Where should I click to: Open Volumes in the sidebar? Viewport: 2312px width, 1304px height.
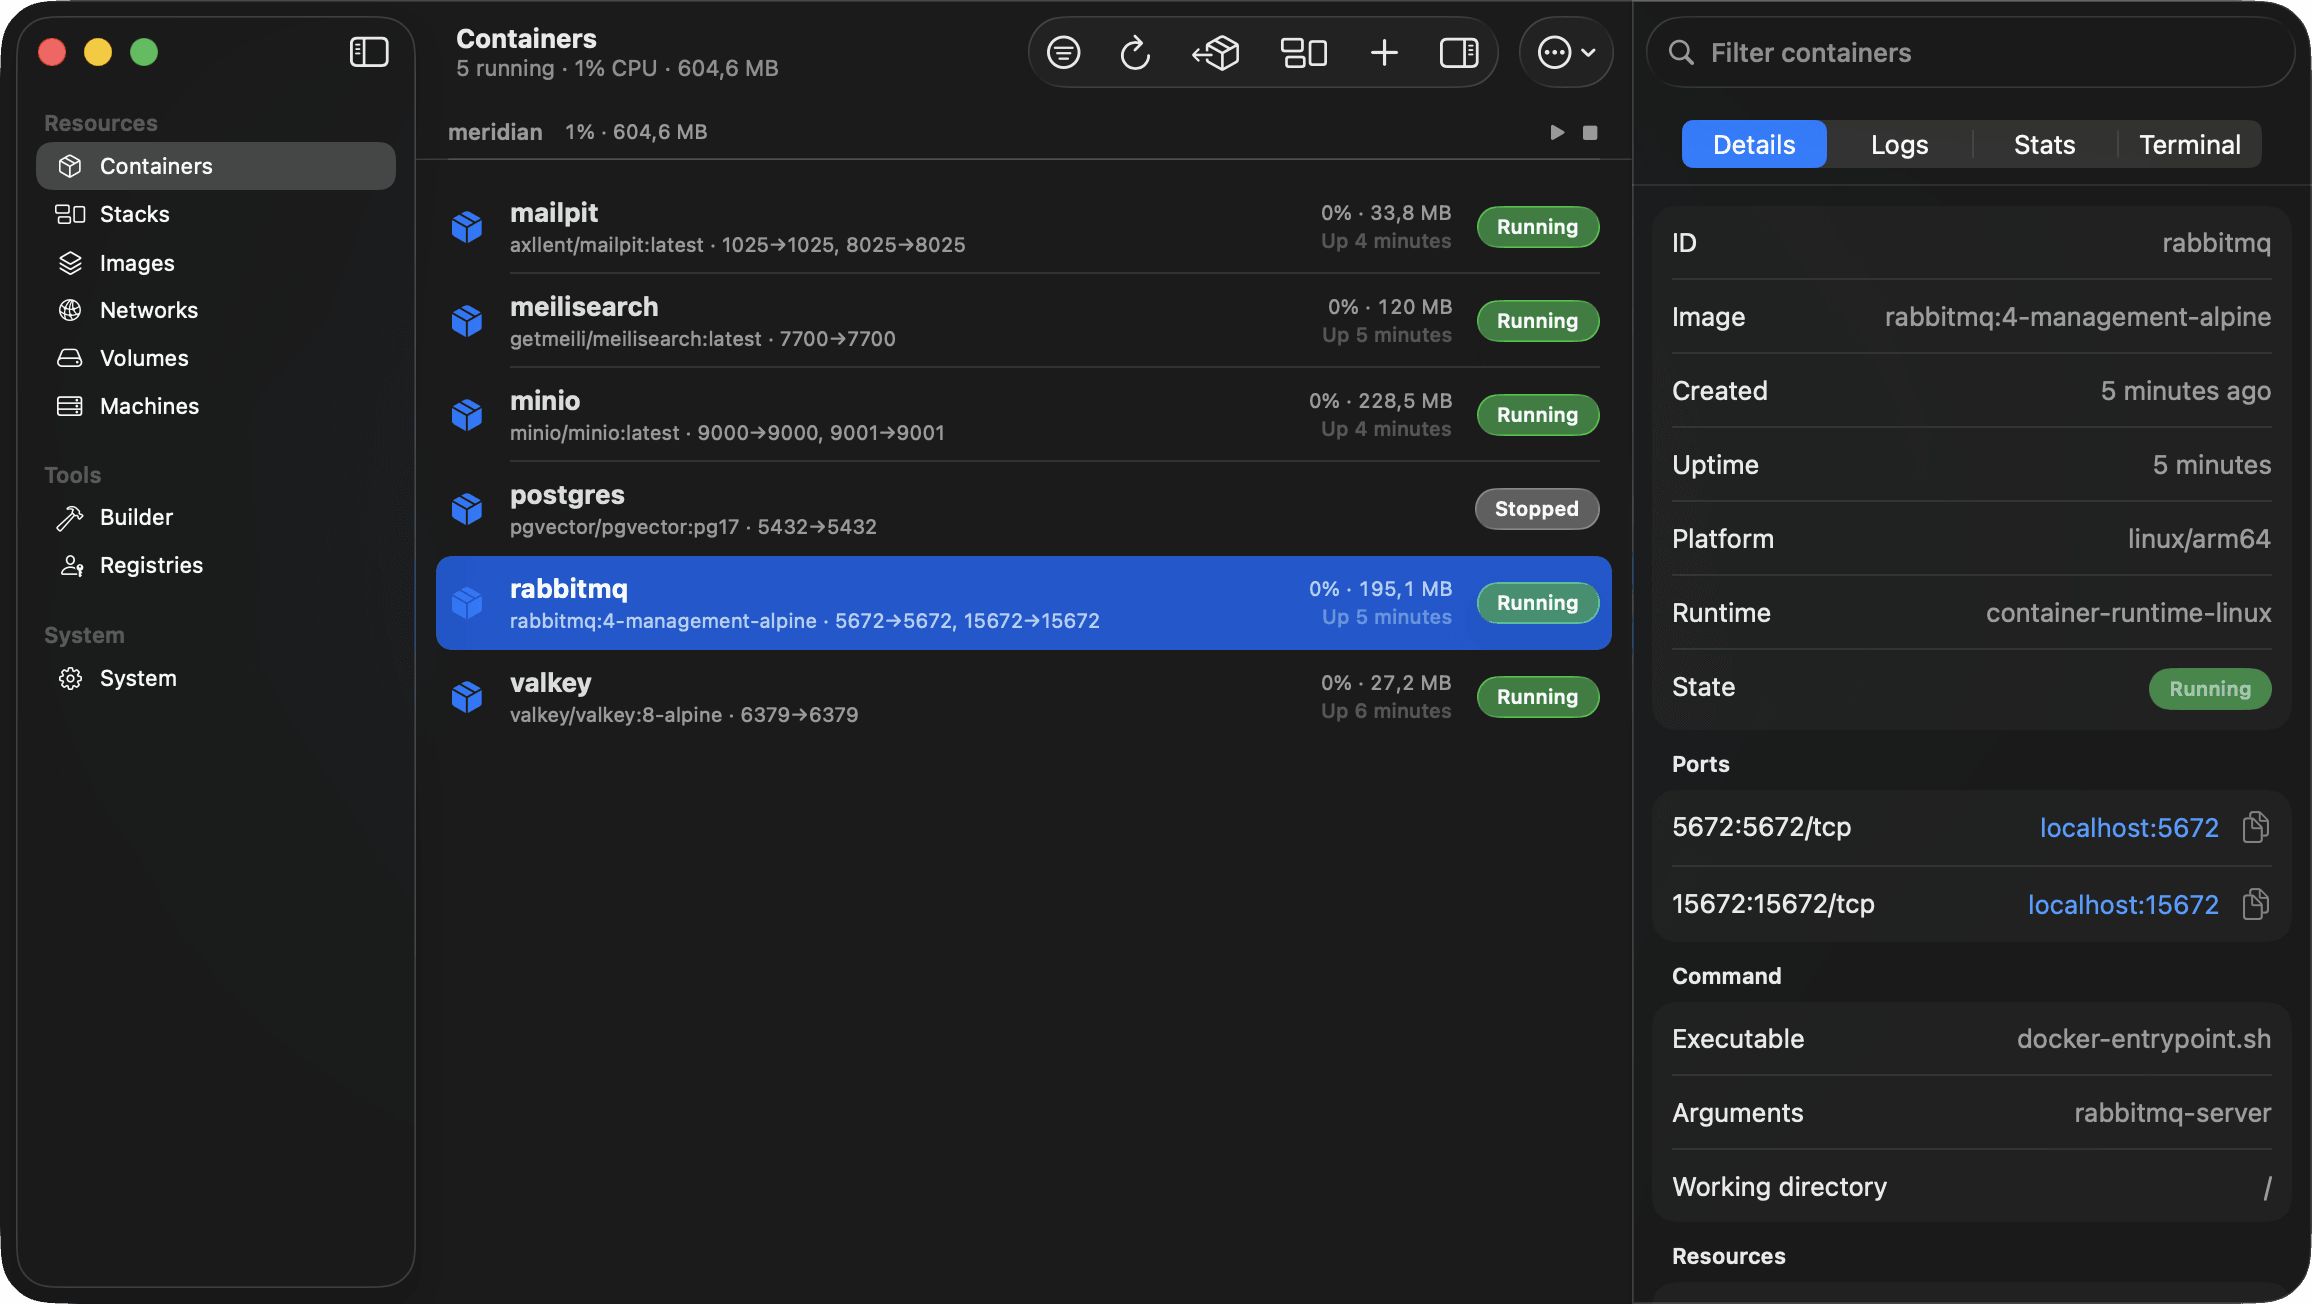click(216, 358)
